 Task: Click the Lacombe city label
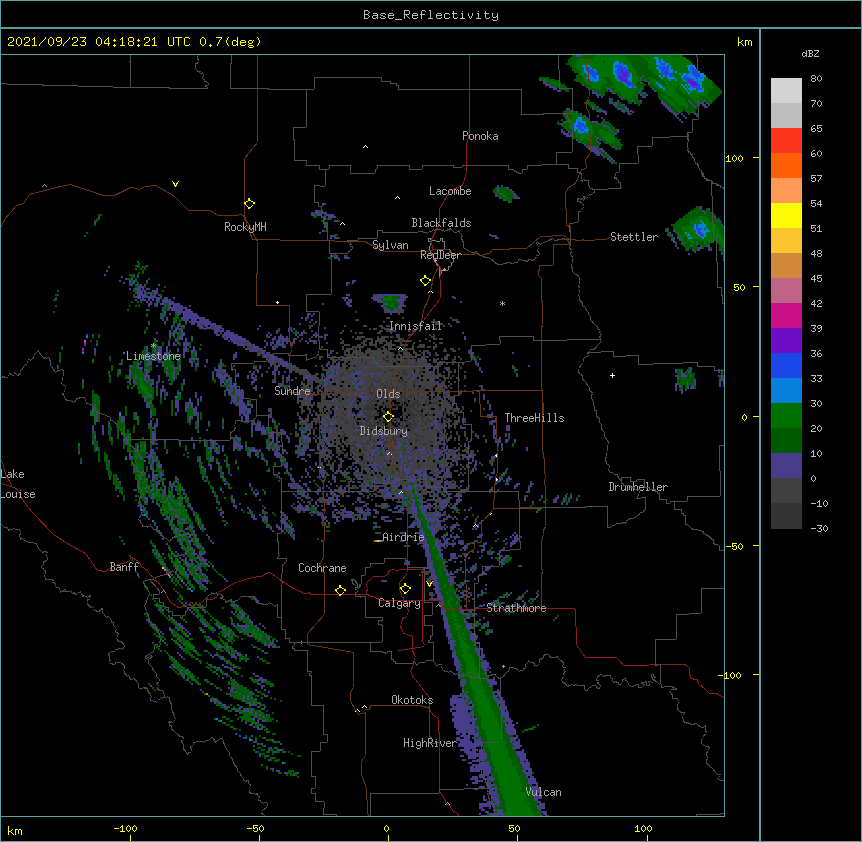coord(450,191)
